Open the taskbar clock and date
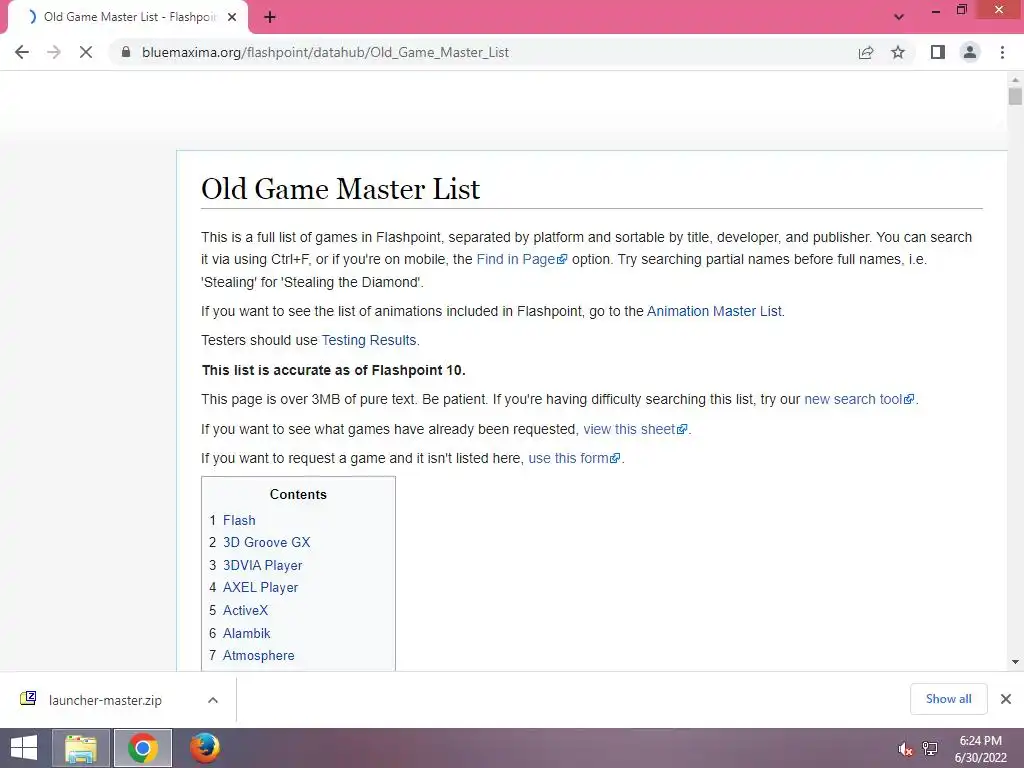1024x768 pixels. (980, 749)
